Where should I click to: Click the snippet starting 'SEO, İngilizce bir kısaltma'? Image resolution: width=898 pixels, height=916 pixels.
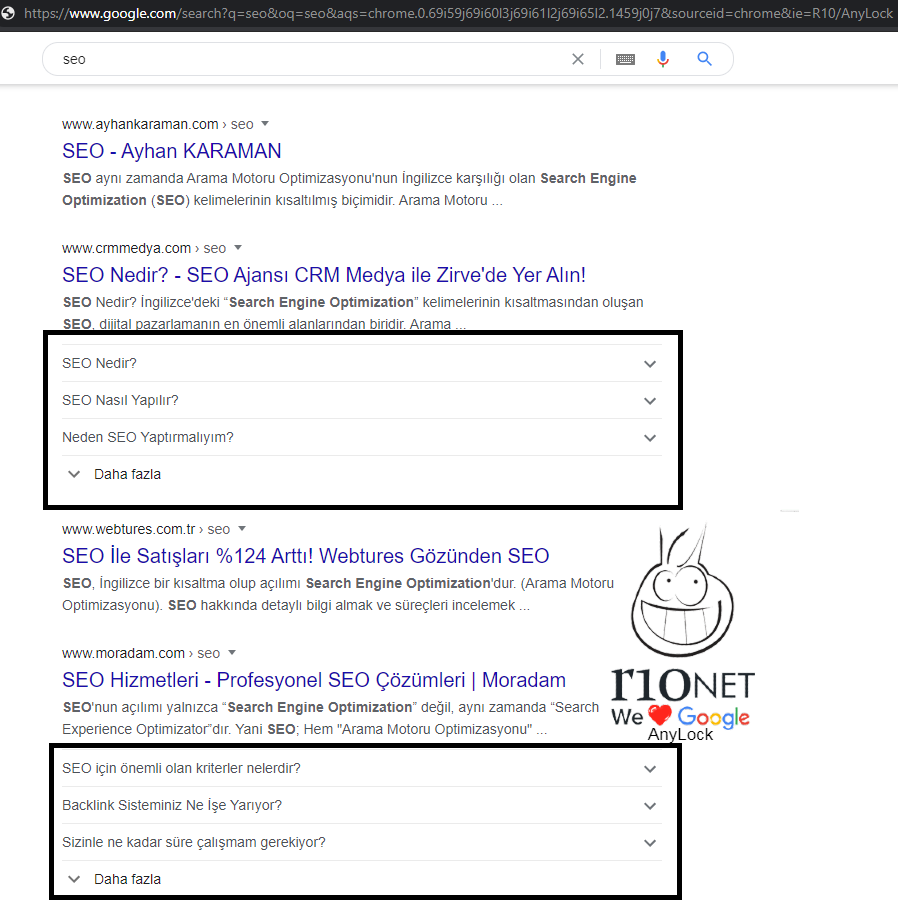[338, 594]
